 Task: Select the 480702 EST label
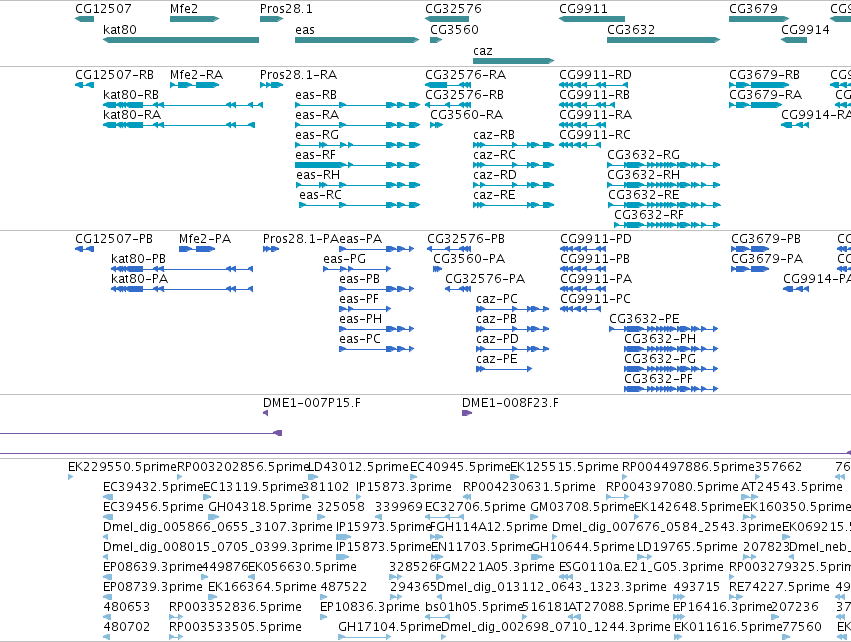(x=126, y=627)
